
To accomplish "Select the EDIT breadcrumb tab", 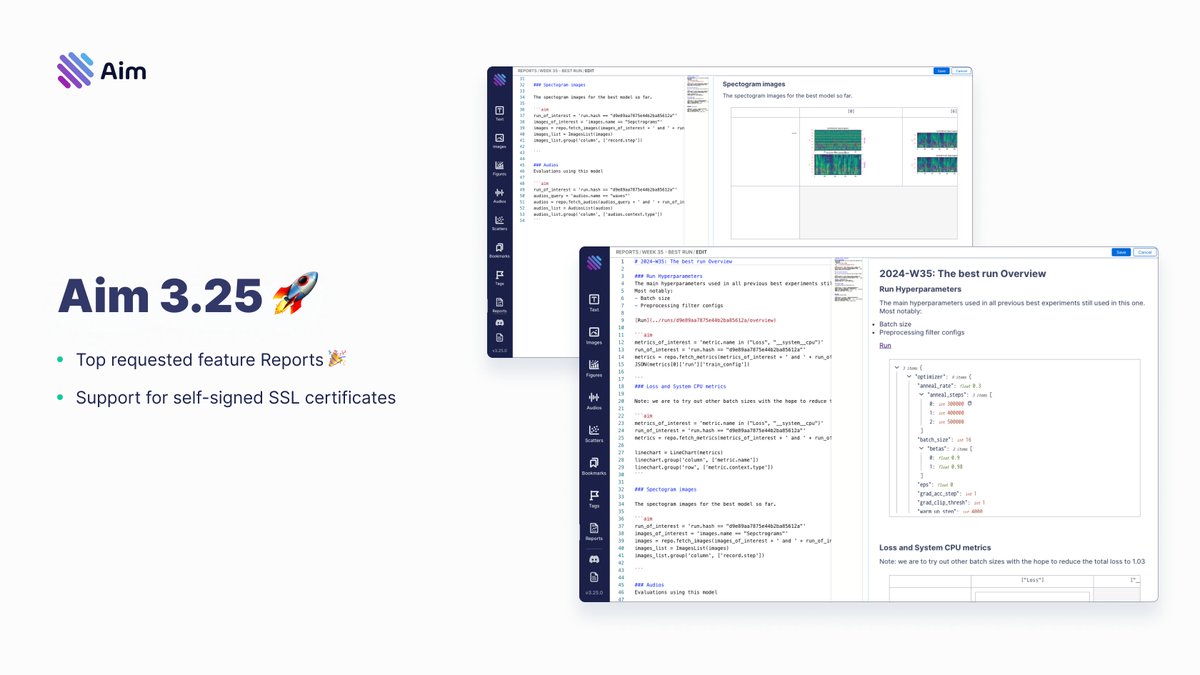I will pyautogui.click(x=701, y=252).
